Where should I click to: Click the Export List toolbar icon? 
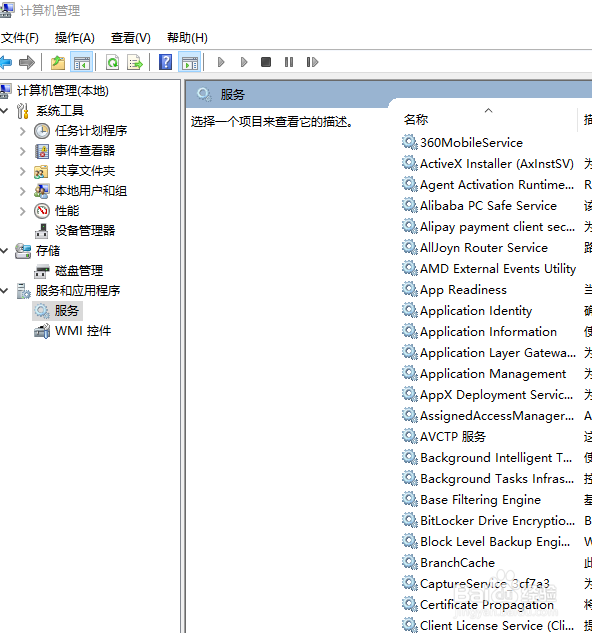click(135, 63)
